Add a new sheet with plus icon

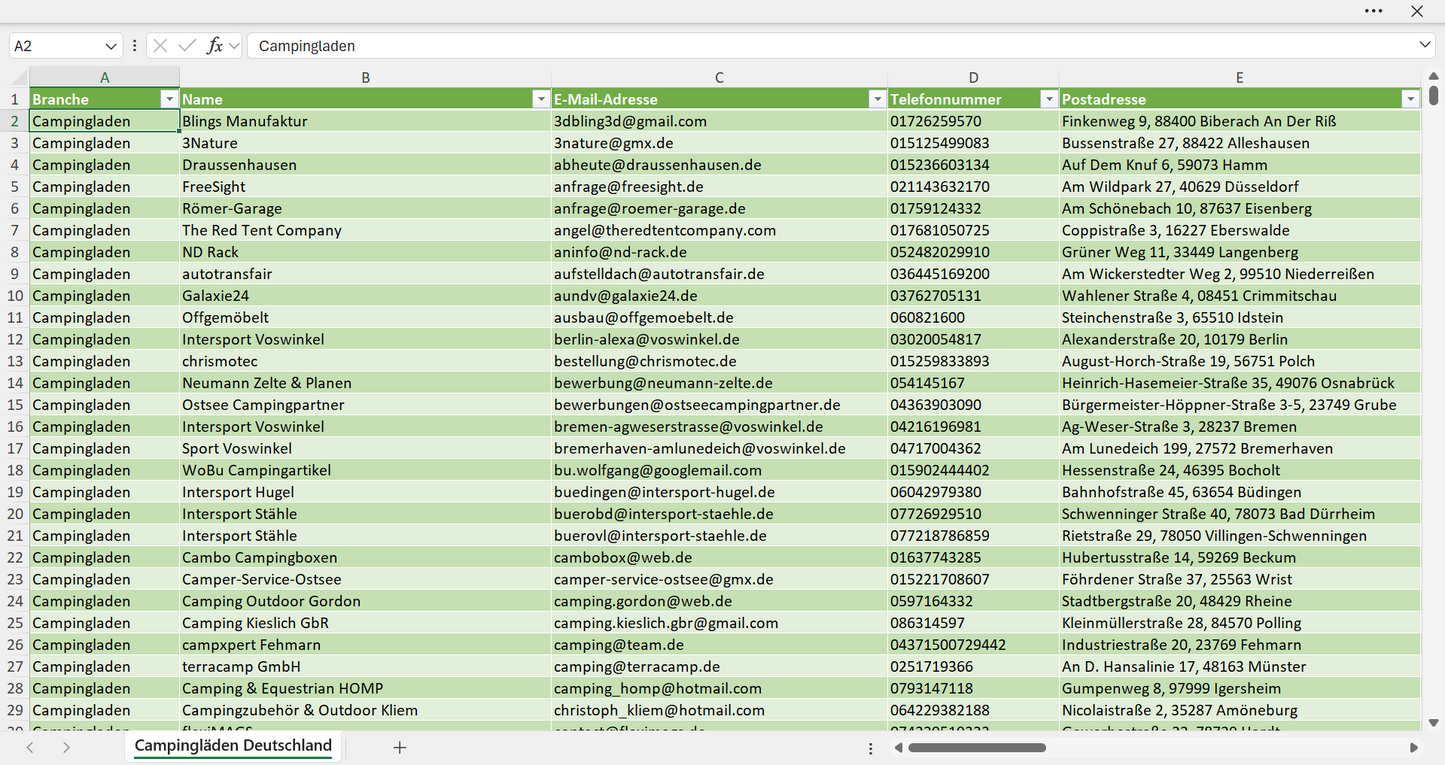pyautogui.click(x=400, y=747)
